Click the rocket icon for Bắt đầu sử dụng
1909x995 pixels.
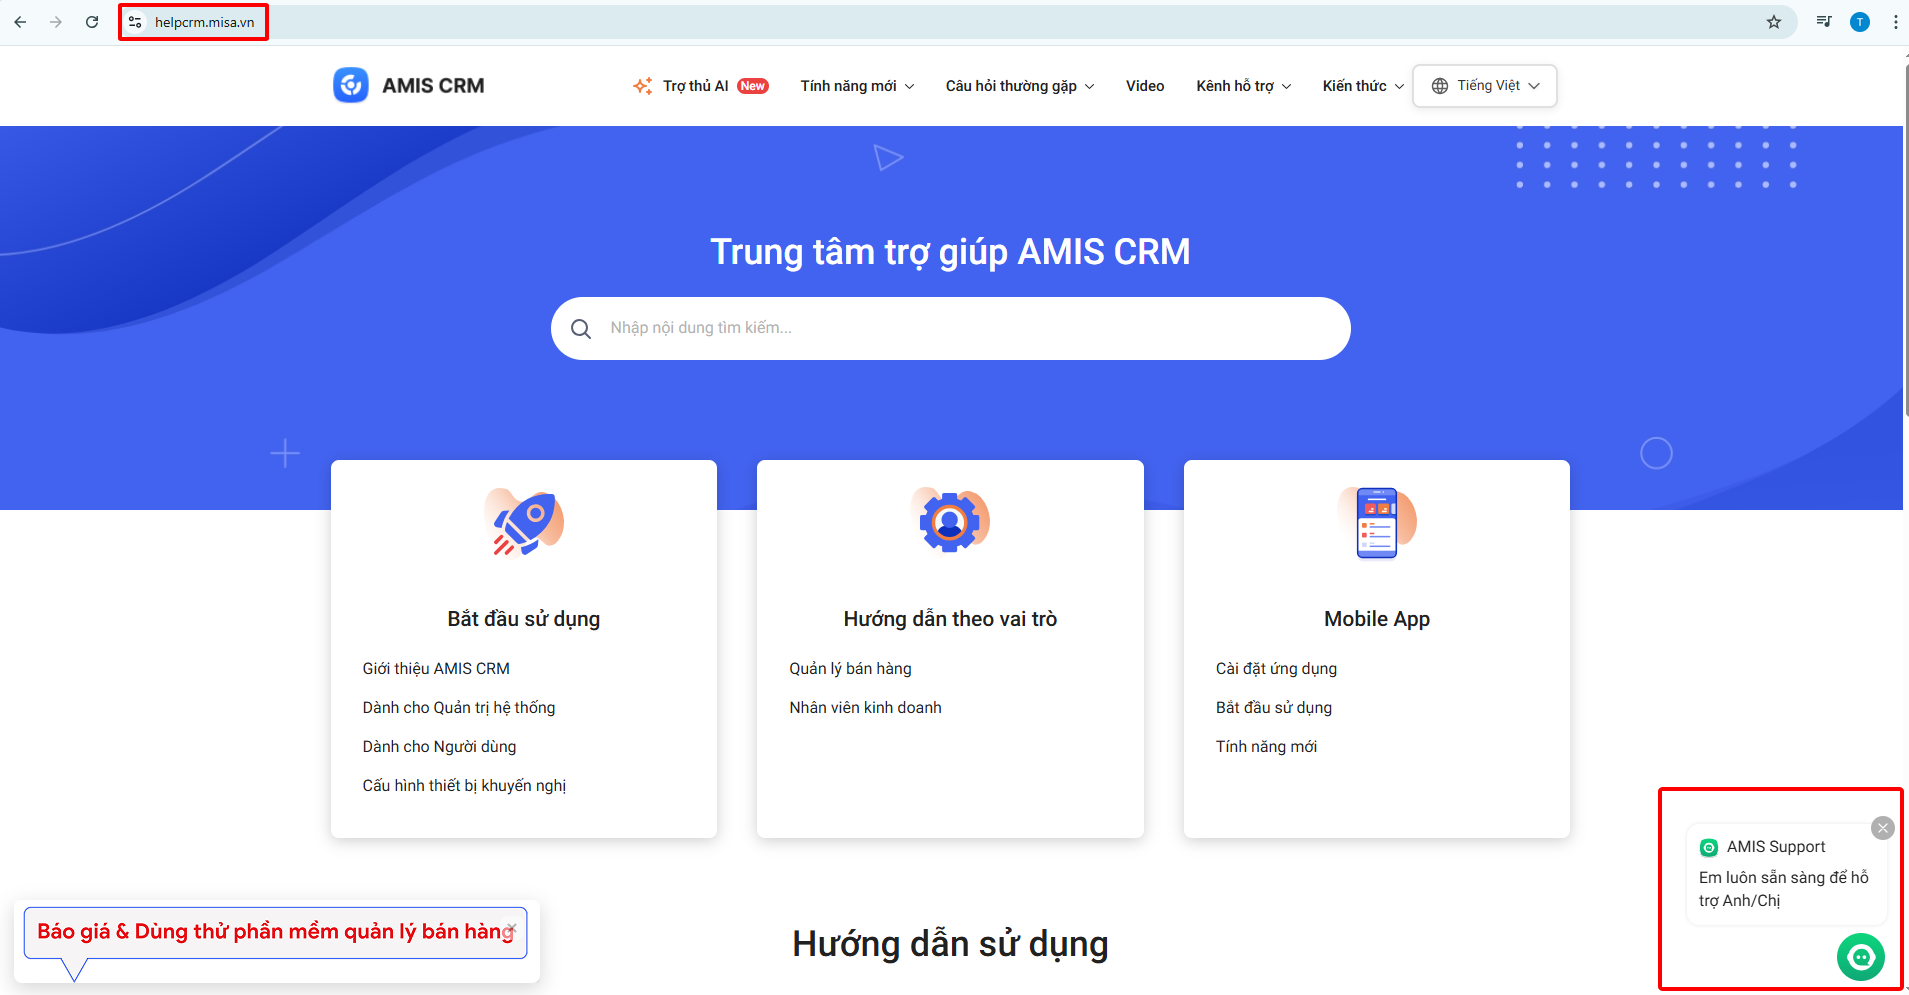524,521
